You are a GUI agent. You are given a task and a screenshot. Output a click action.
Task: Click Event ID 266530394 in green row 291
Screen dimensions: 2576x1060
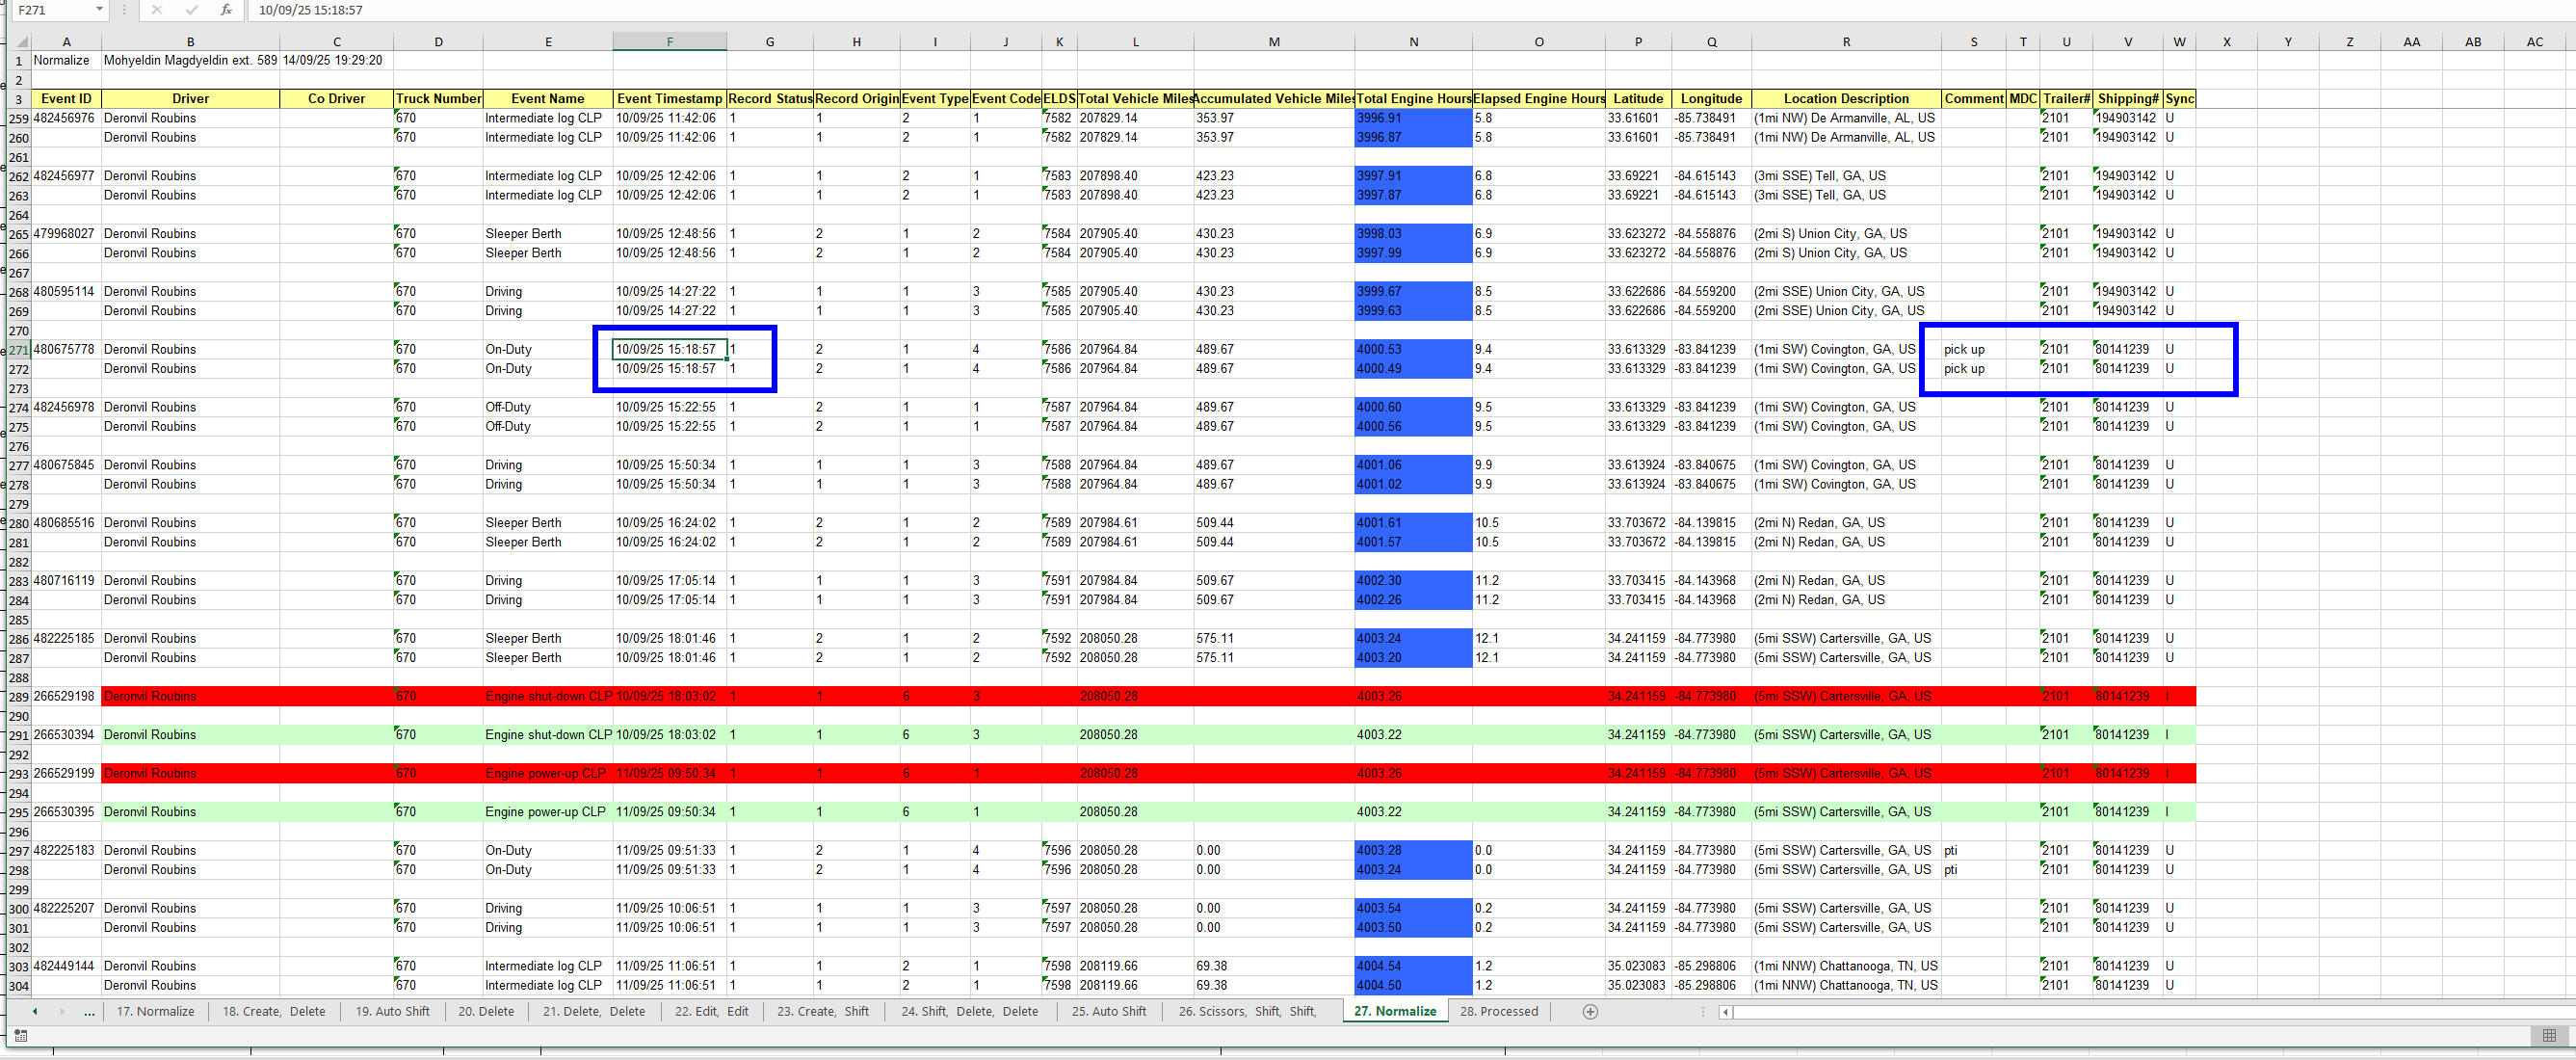(66, 735)
